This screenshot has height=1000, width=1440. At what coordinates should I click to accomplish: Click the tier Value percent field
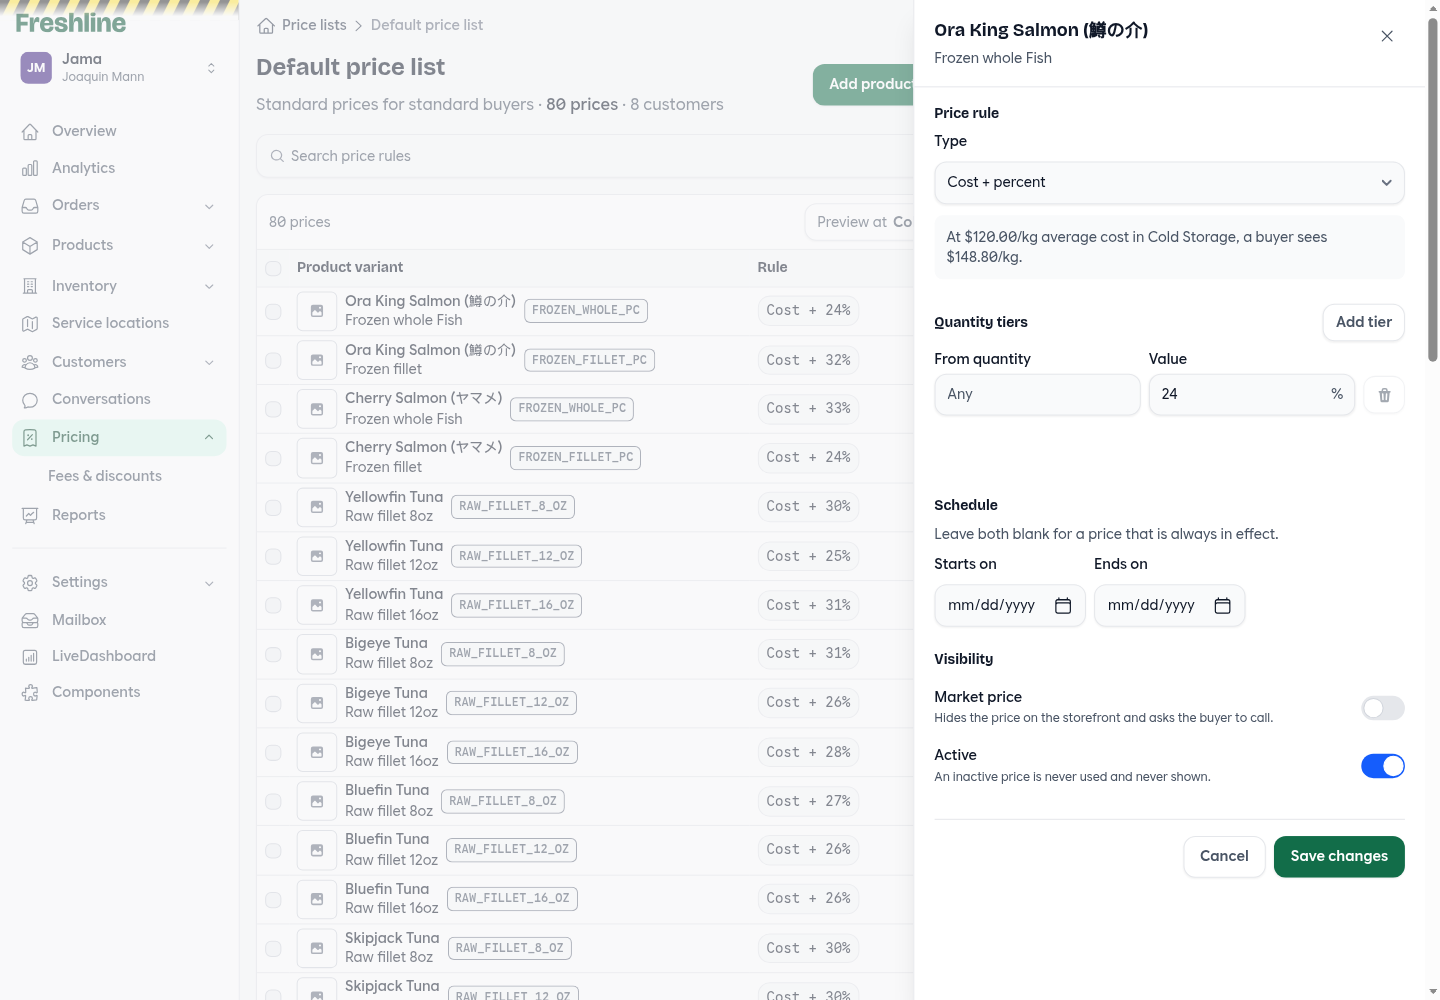point(1251,395)
